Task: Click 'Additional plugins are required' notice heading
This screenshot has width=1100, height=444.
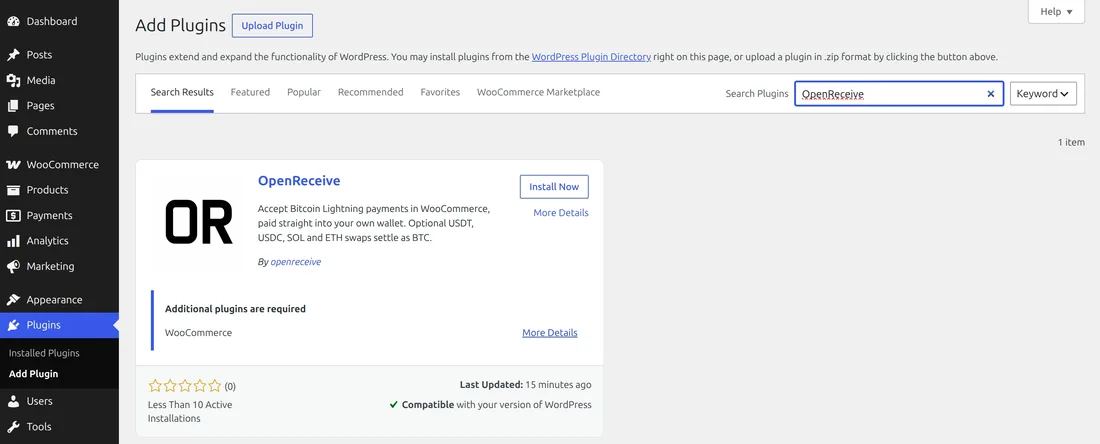Action: coord(235,309)
